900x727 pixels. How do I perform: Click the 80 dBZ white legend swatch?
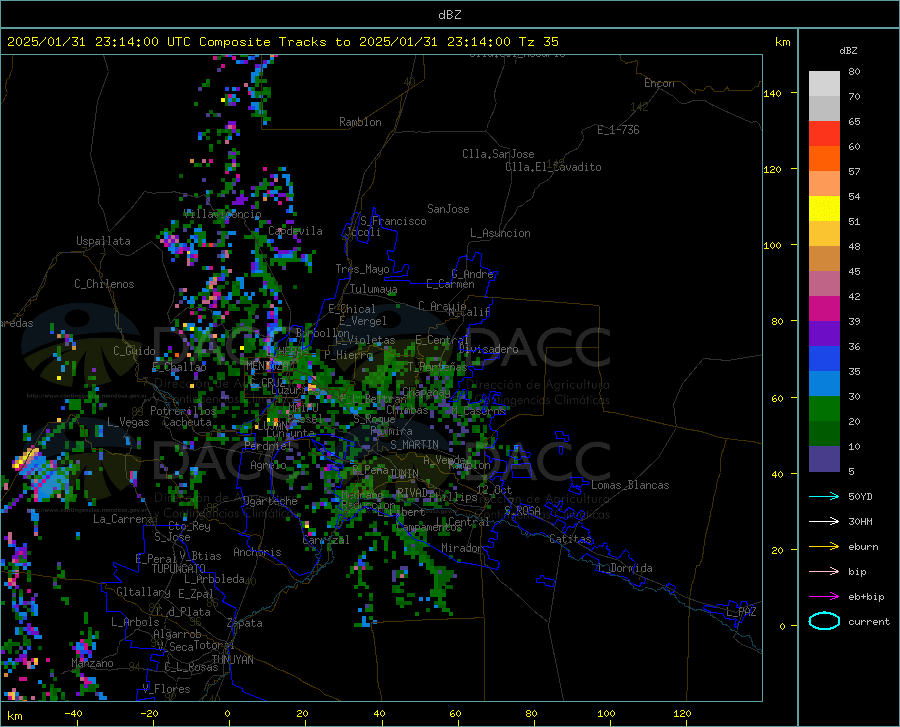824,83
